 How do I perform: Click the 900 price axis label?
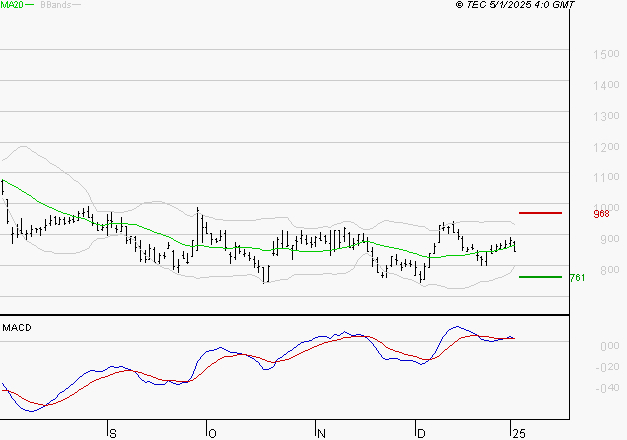610,239
